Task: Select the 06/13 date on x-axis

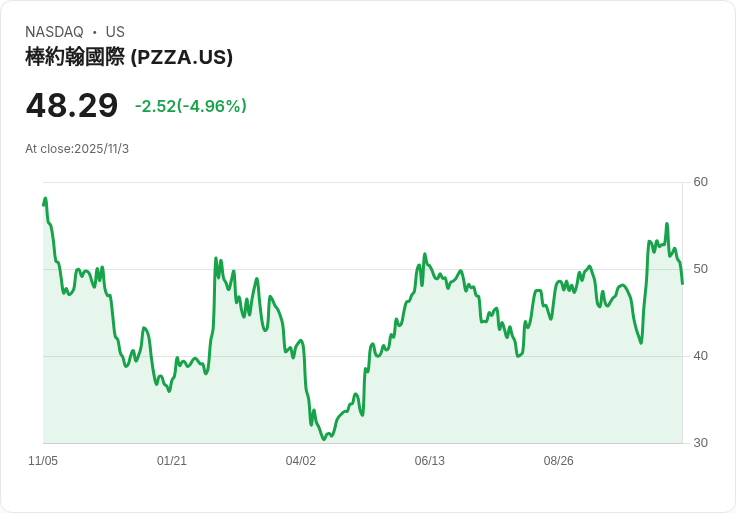Action: [x=430, y=461]
